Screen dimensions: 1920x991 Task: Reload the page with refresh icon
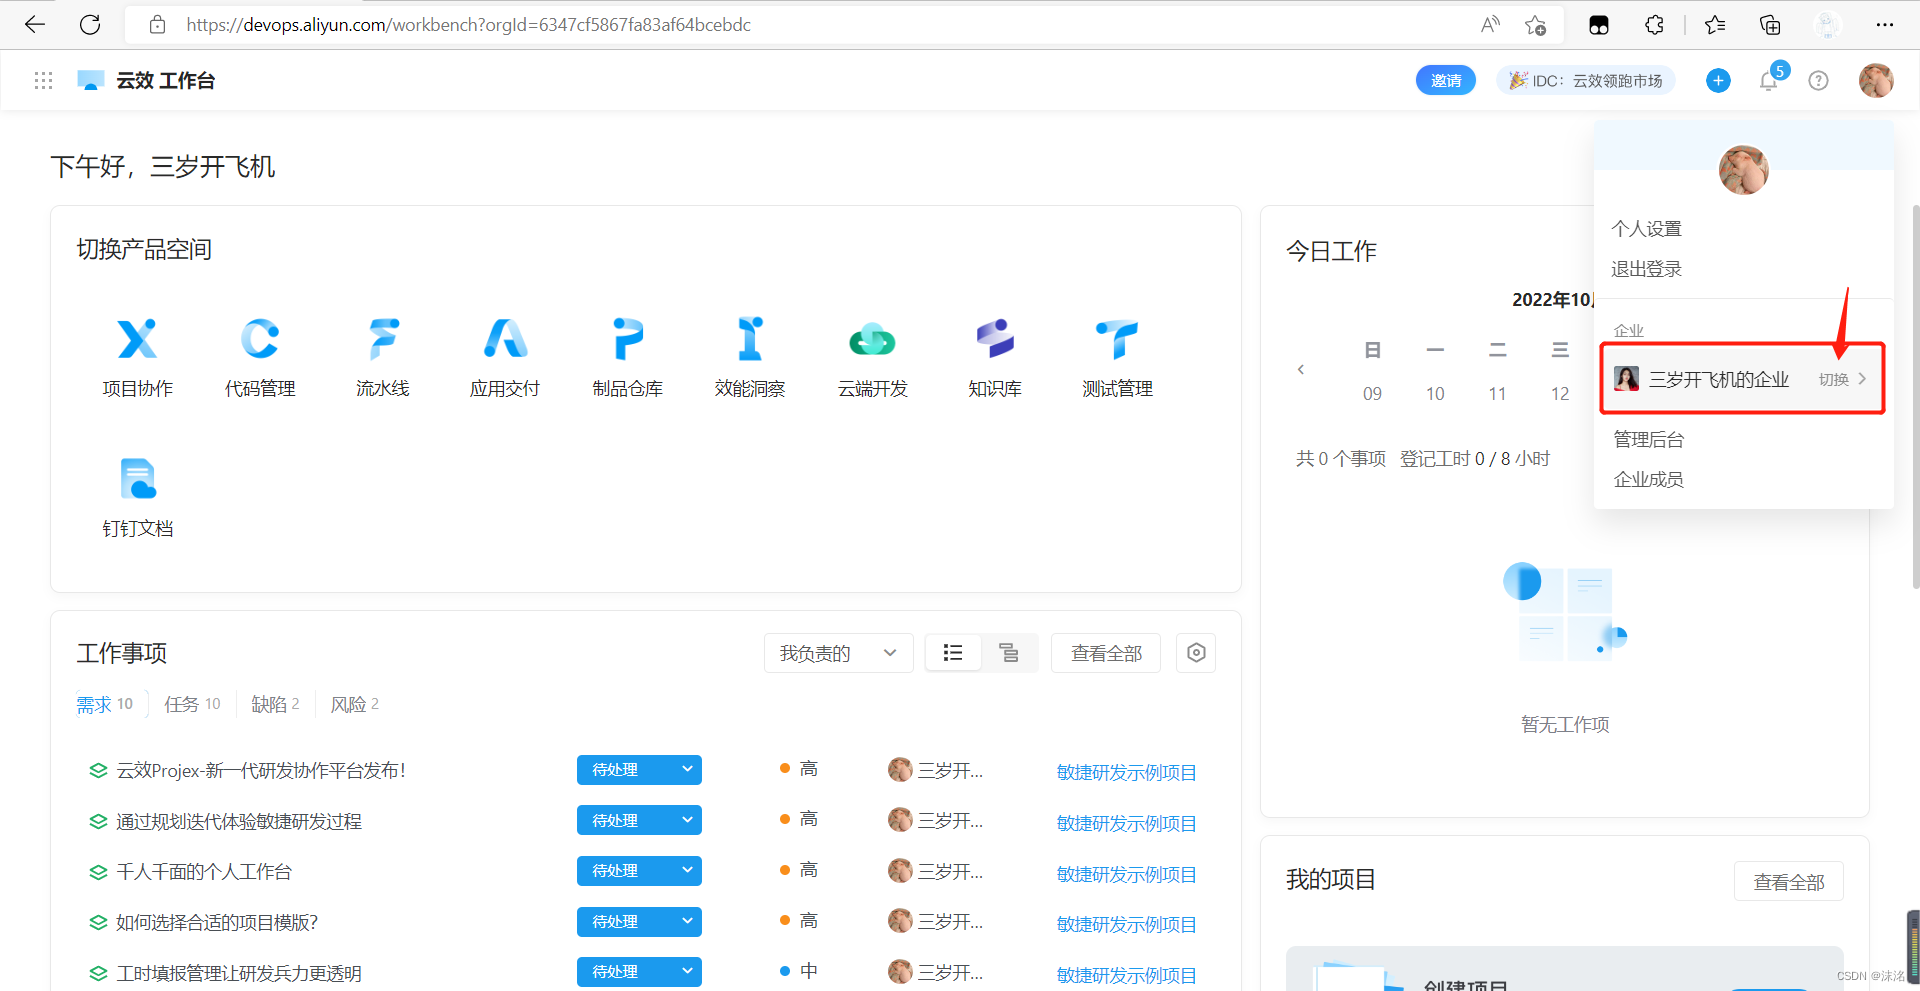(90, 24)
